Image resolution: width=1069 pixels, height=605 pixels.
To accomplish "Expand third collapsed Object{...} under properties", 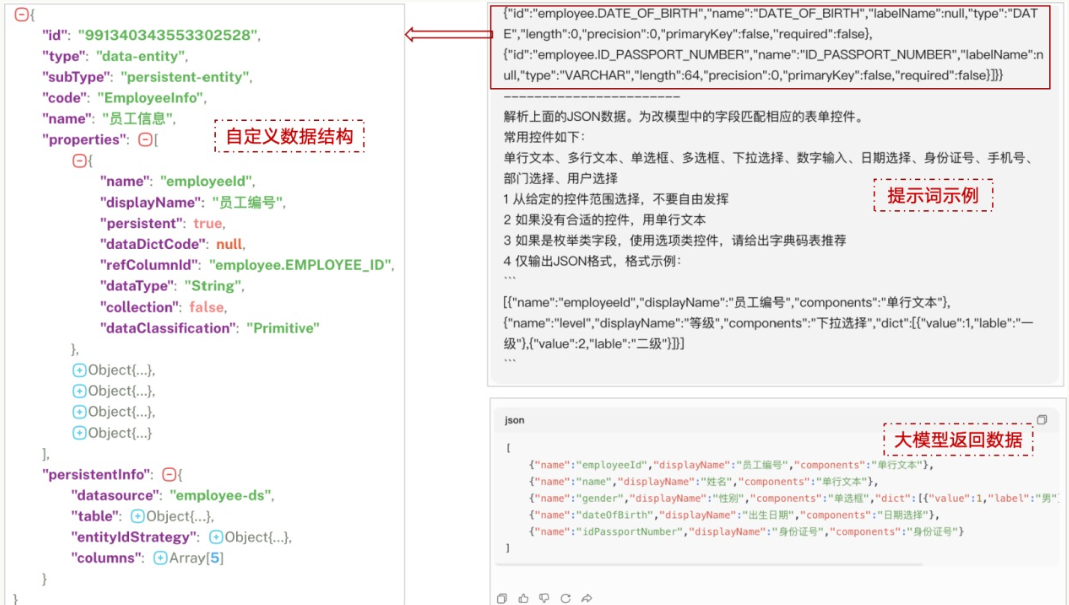I will pos(79,412).
